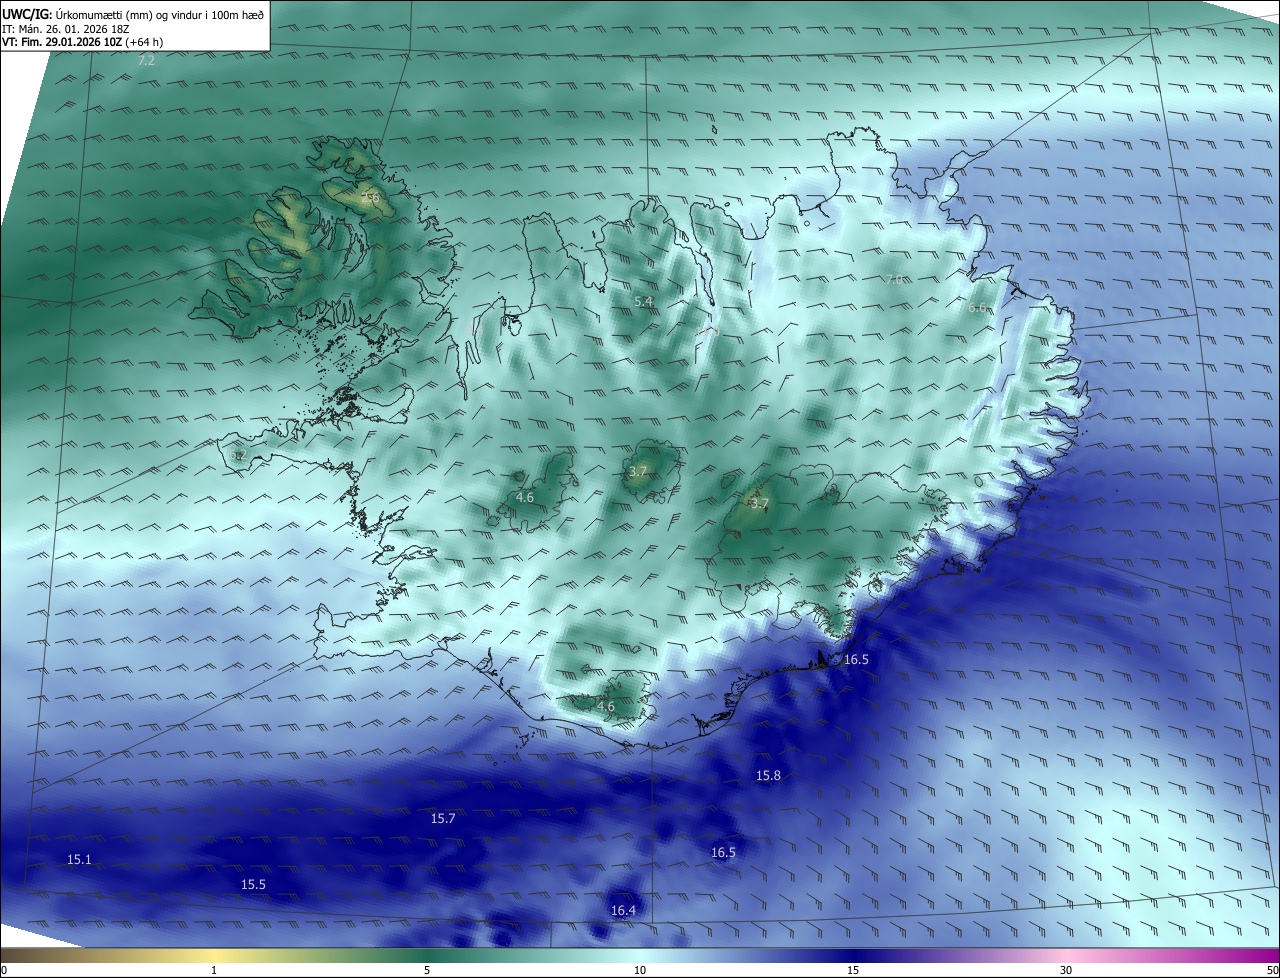
Task: Click the 7.0 value label in northeast
Action: 894,279
